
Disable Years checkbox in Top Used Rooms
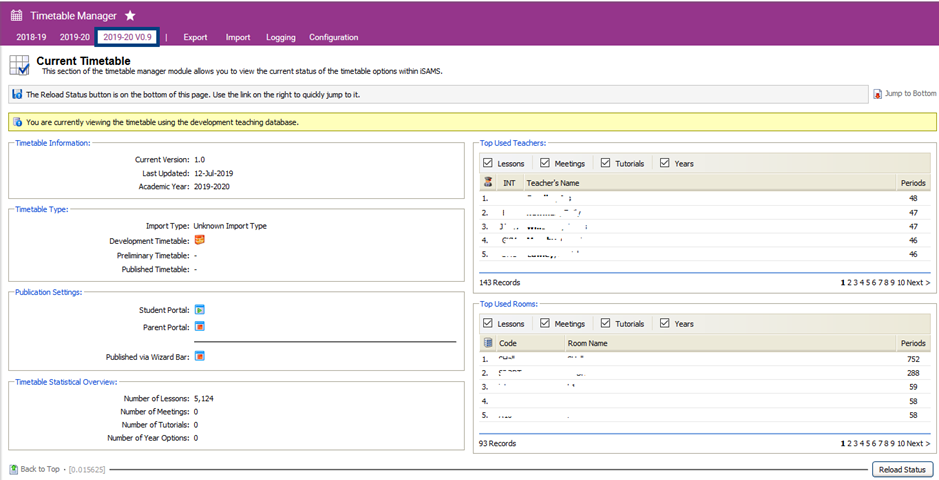tap(665, 323)
